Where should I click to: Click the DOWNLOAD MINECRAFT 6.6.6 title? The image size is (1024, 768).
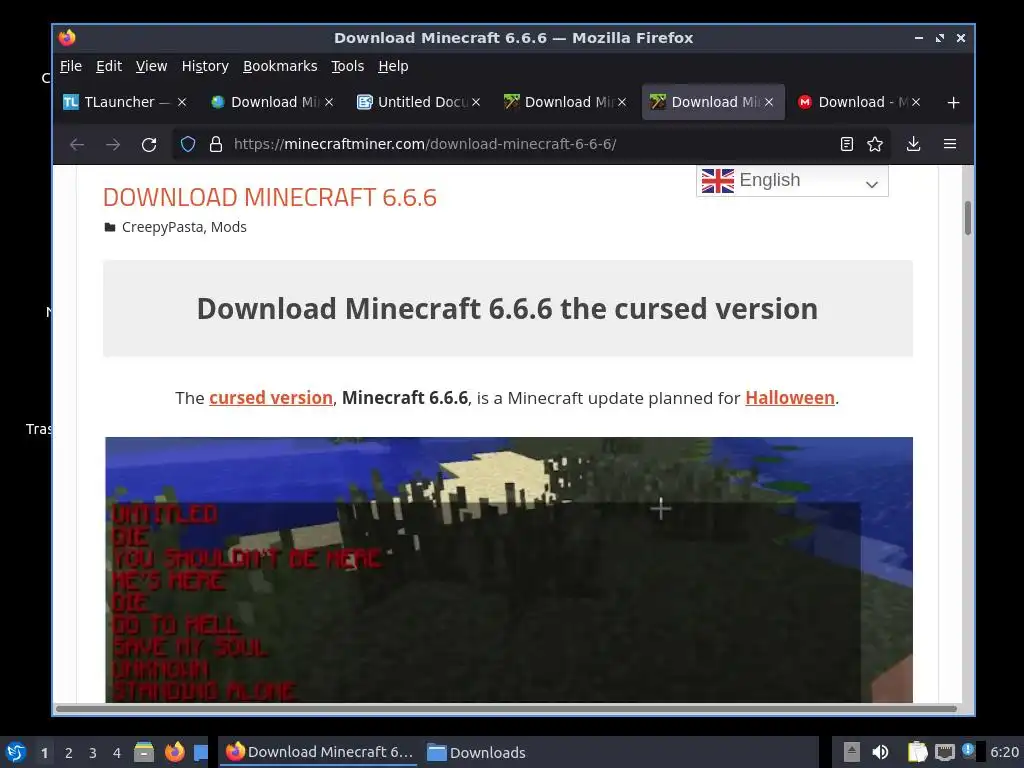[x=270, y=197]
